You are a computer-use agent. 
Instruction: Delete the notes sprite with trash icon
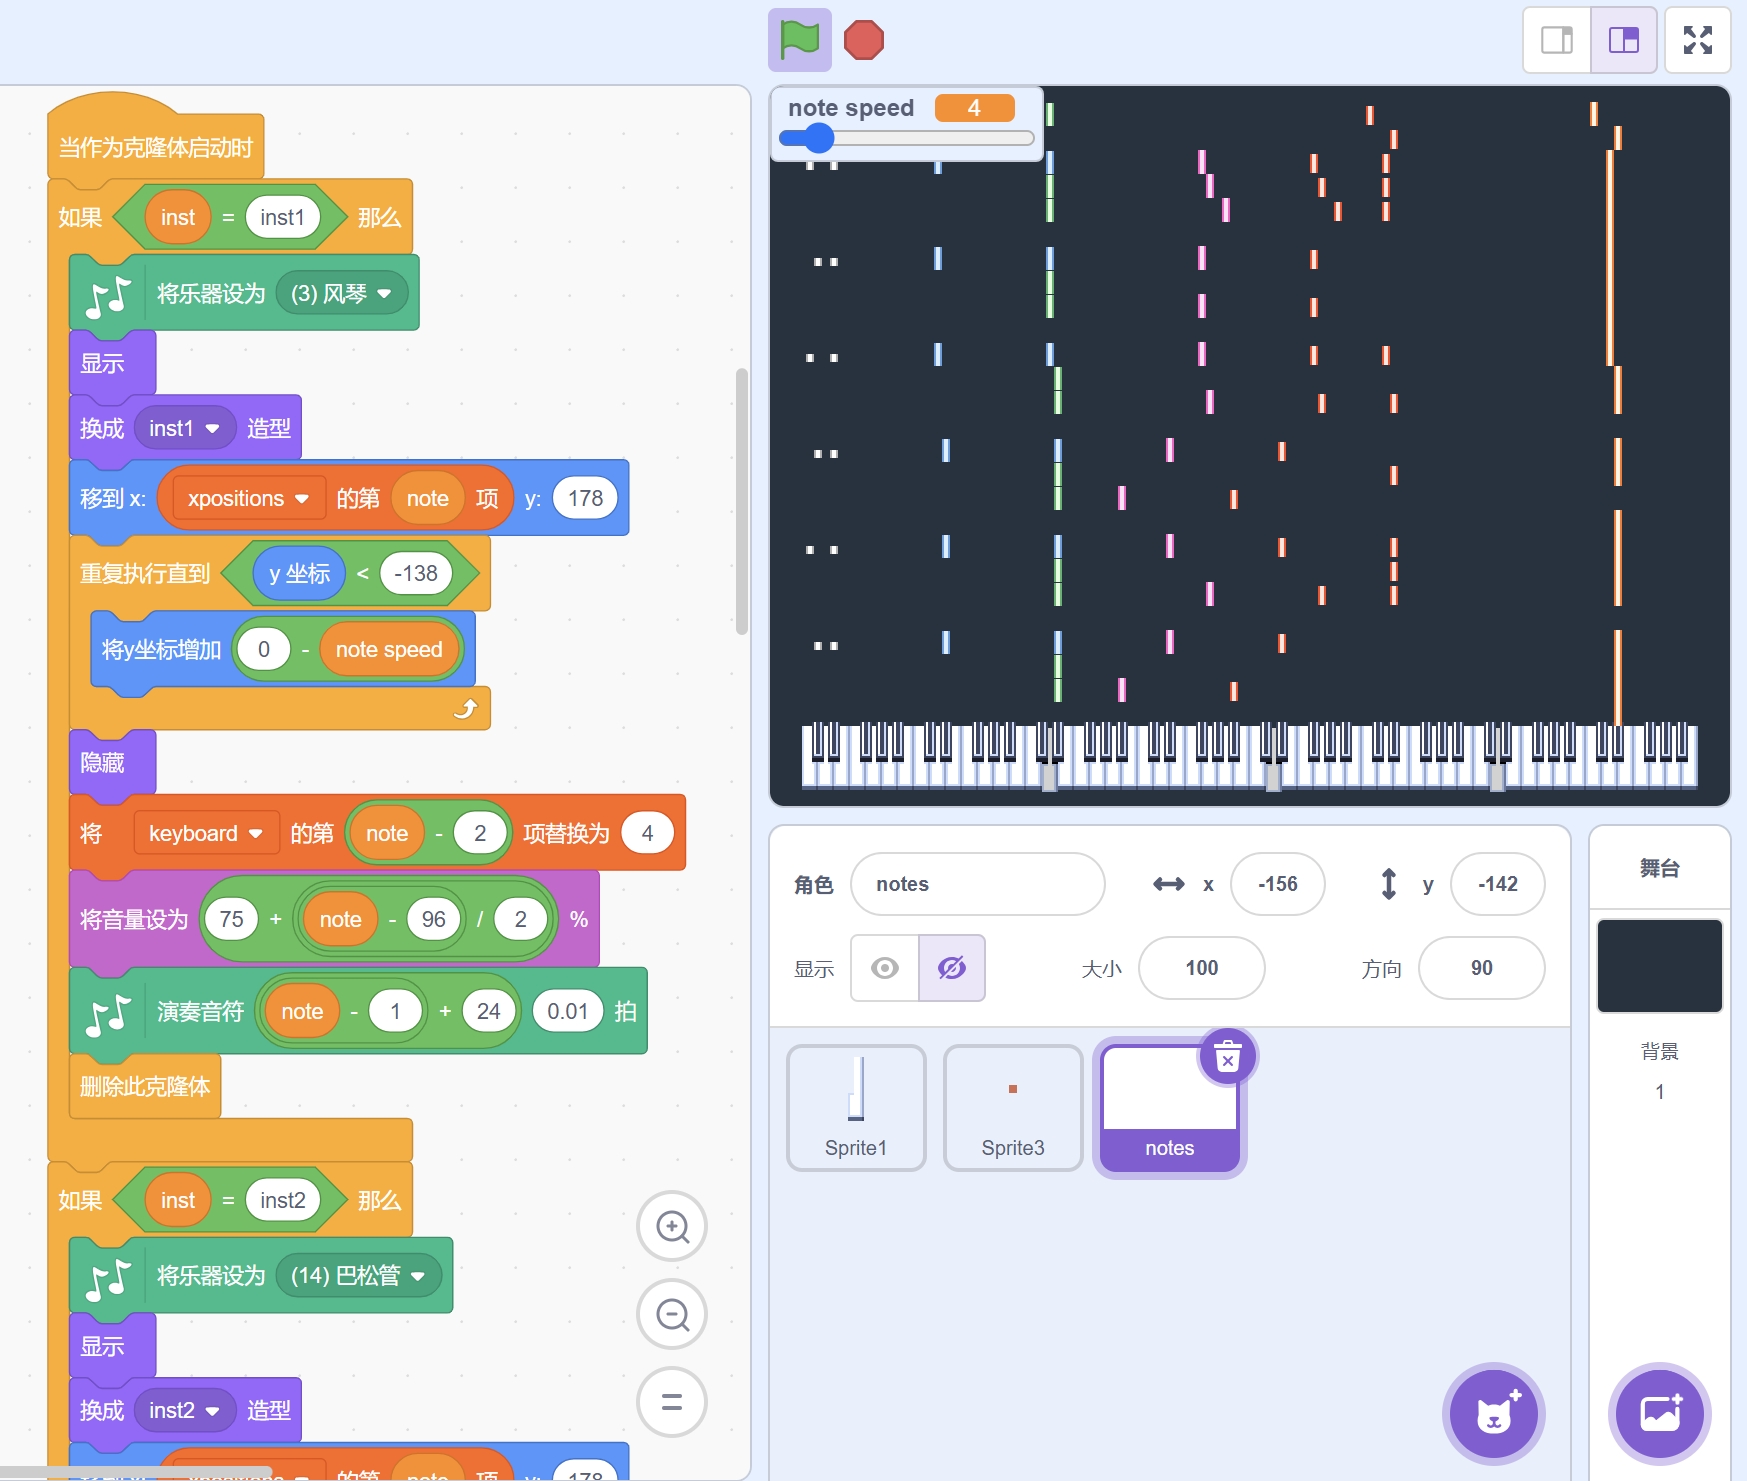point(1227,1057)
